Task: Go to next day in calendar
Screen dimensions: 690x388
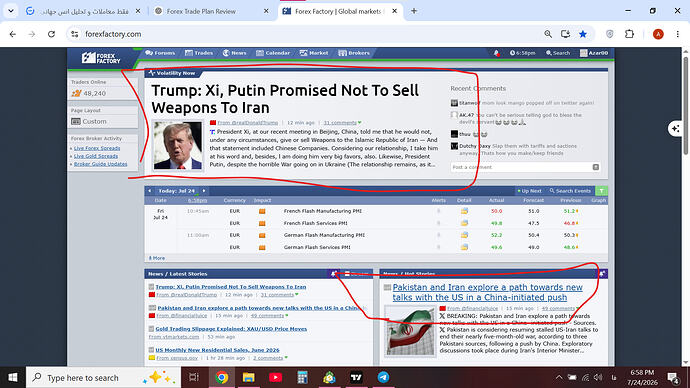Action: click(x=204, y=191)
